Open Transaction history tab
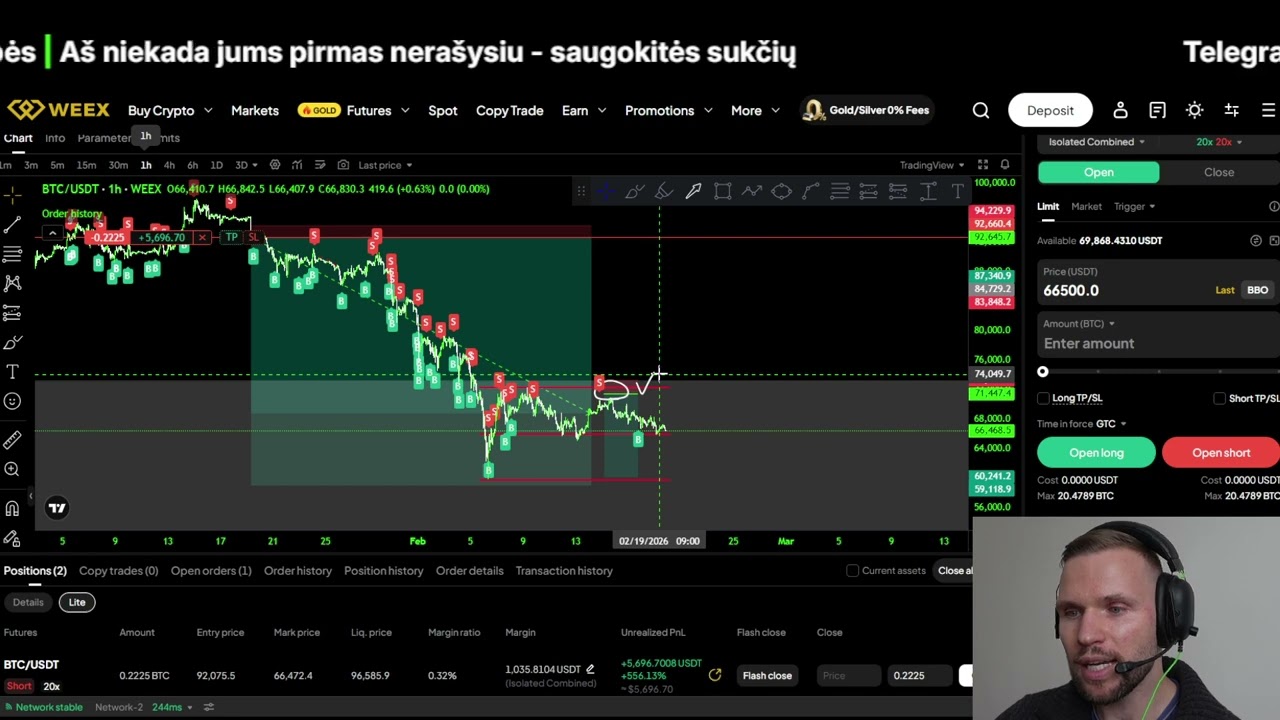 [x=564, y=570]
